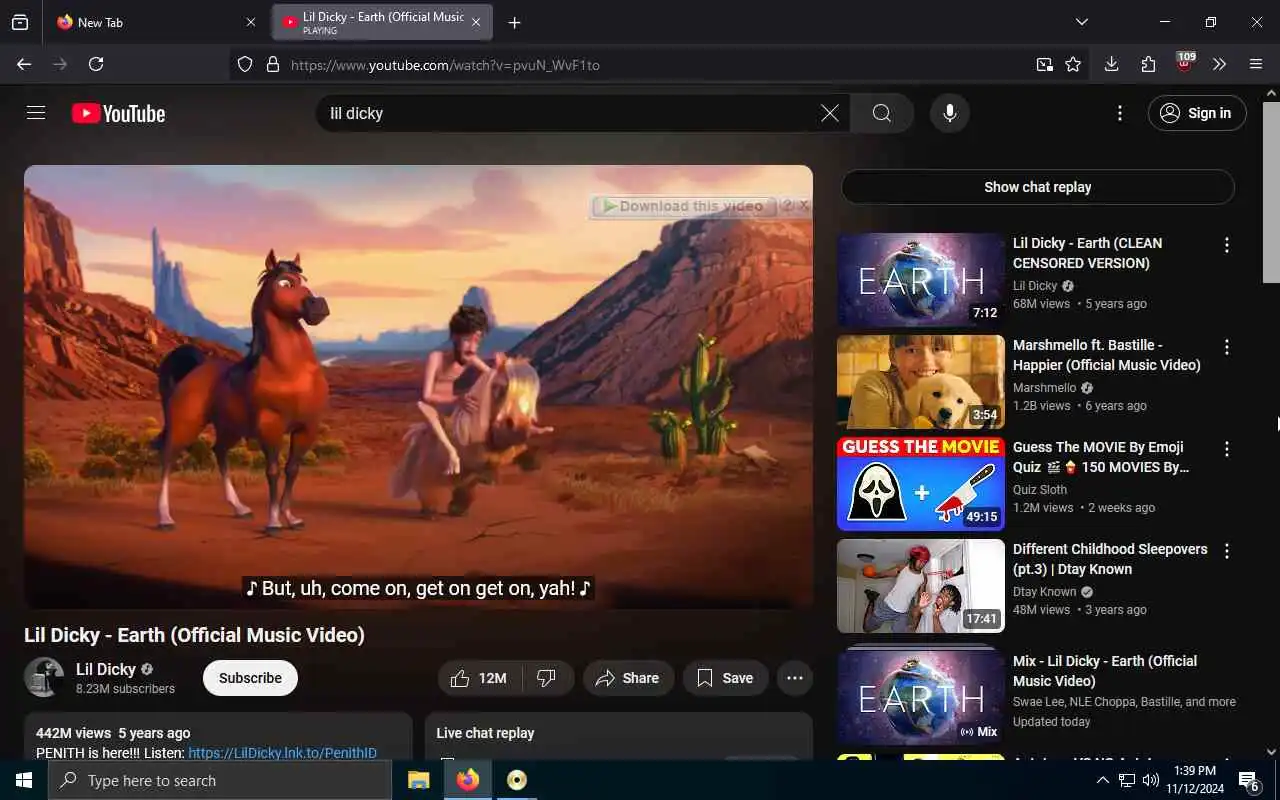Close the download overlay with X
Viewport: 1280px width, 800px height.
pos(804,205)
